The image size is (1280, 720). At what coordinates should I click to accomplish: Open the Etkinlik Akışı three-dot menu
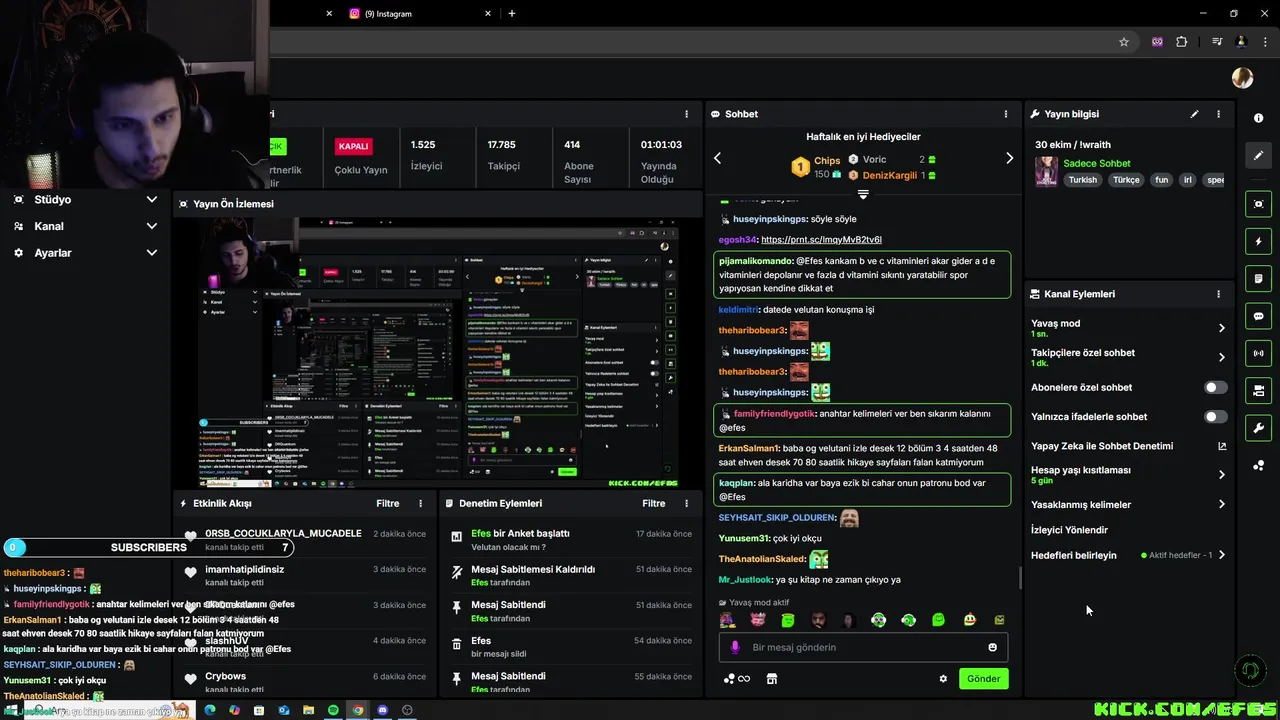(420, 504)
